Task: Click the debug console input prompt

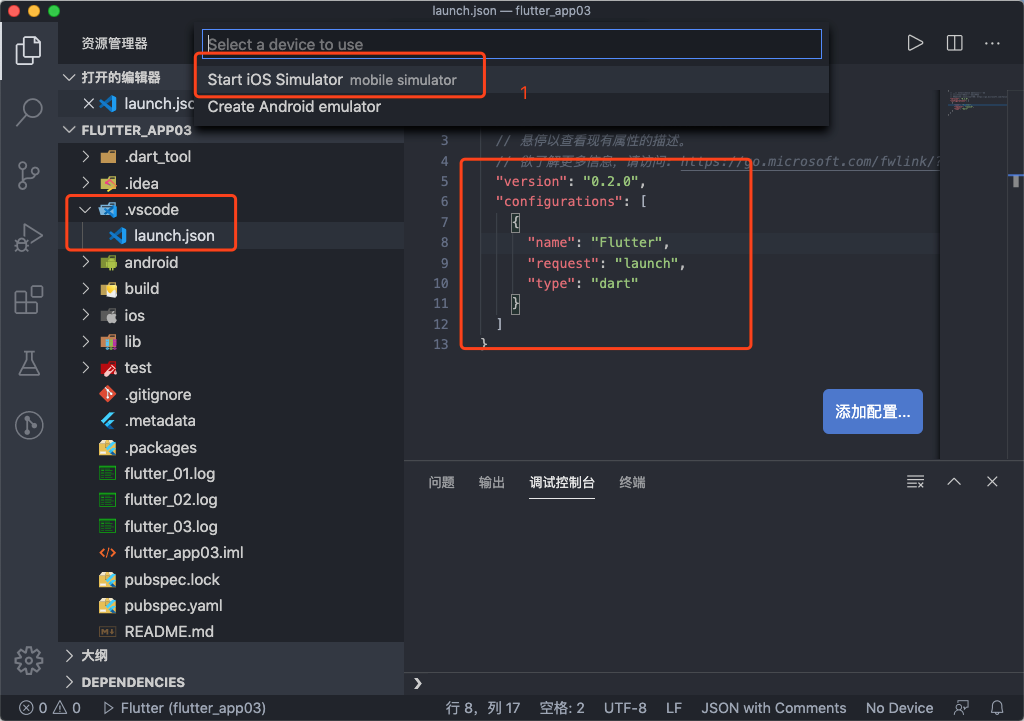Action: pyautogui.click(x=714, y=683)
